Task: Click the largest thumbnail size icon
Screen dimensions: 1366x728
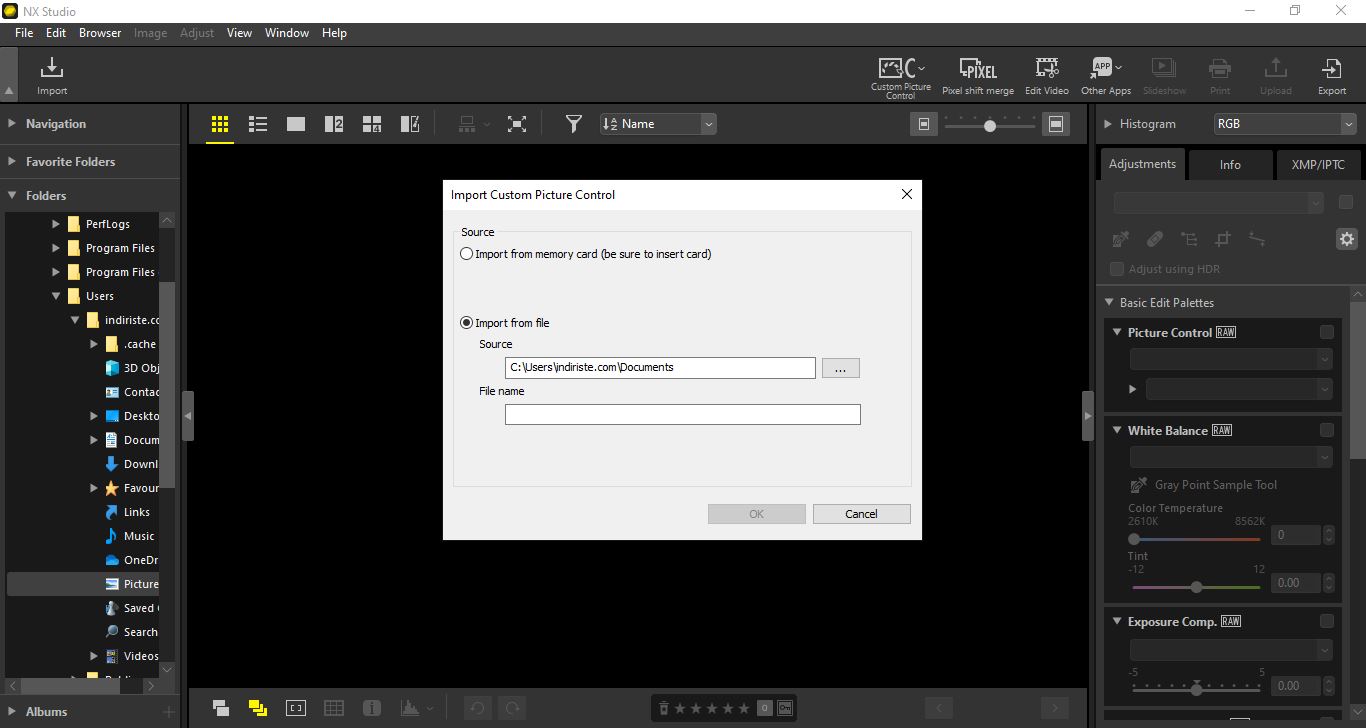Action: point(1055,124)
